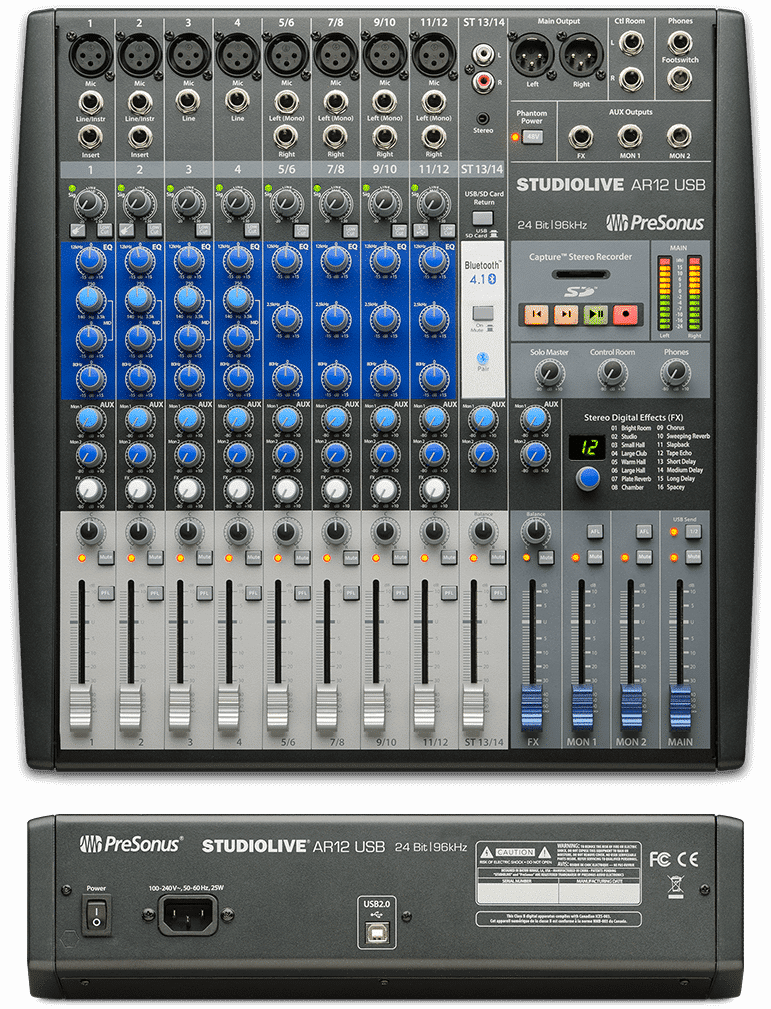Mute channel 1
The height and width of the screenshot is (1009, 771).
pos(106,557)
